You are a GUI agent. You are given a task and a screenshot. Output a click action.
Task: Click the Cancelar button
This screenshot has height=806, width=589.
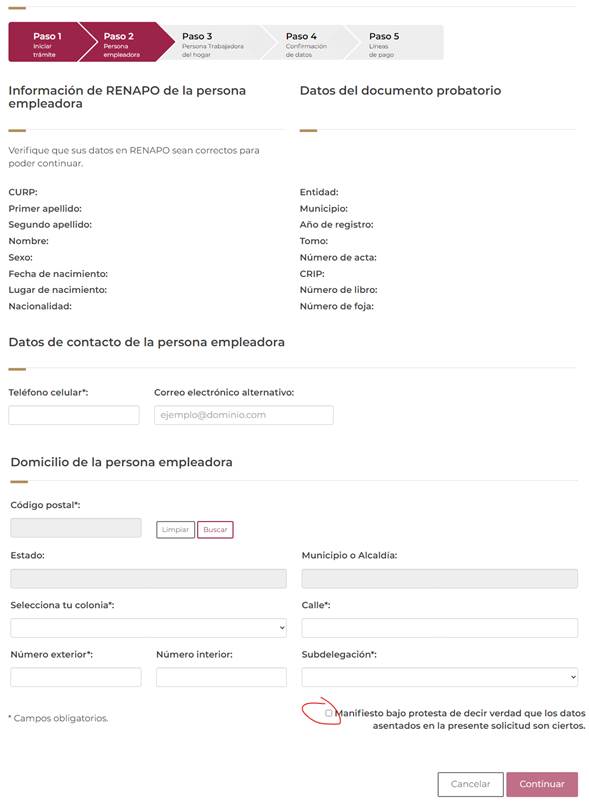pos(470,784)
